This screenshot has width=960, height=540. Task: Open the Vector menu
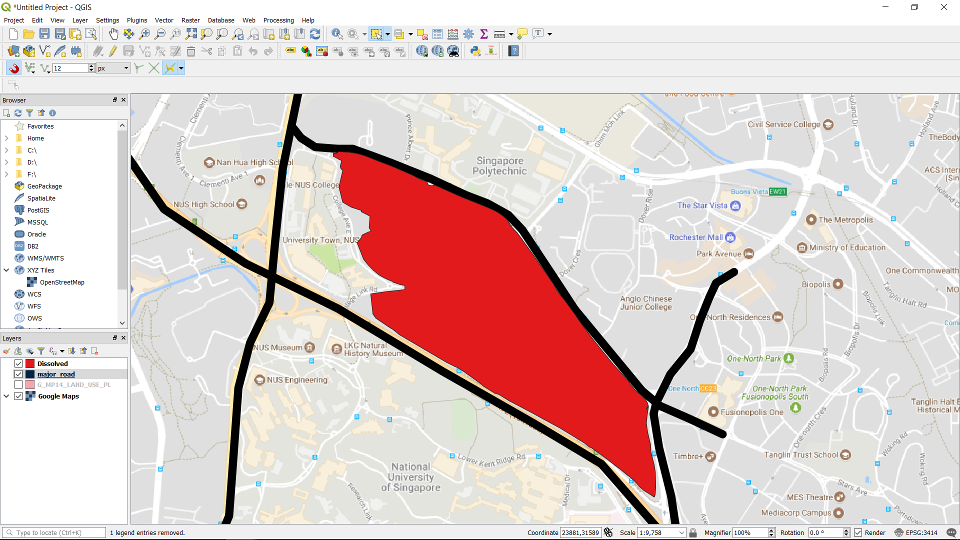(163, 20)
